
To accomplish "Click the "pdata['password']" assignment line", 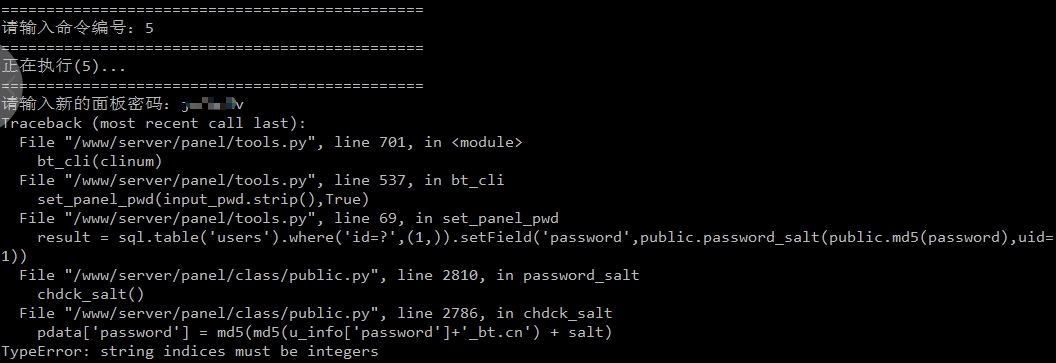I will click(325, 332).
